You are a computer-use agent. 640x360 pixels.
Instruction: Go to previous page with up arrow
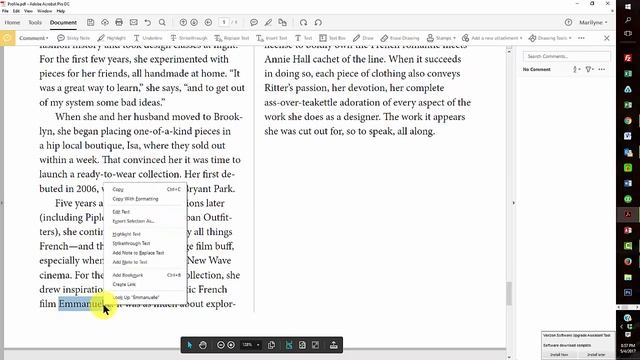coord(183,22)
